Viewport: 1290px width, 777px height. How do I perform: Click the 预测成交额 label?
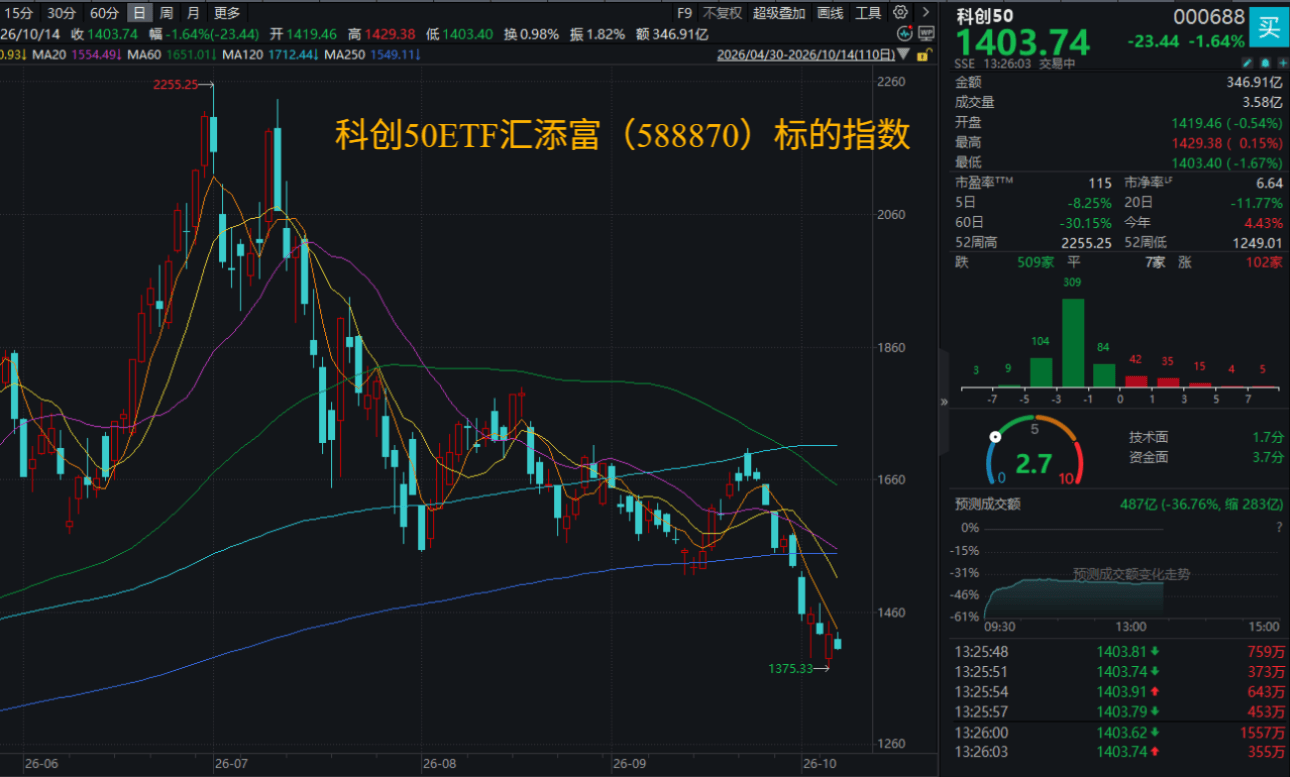(988, 504)
